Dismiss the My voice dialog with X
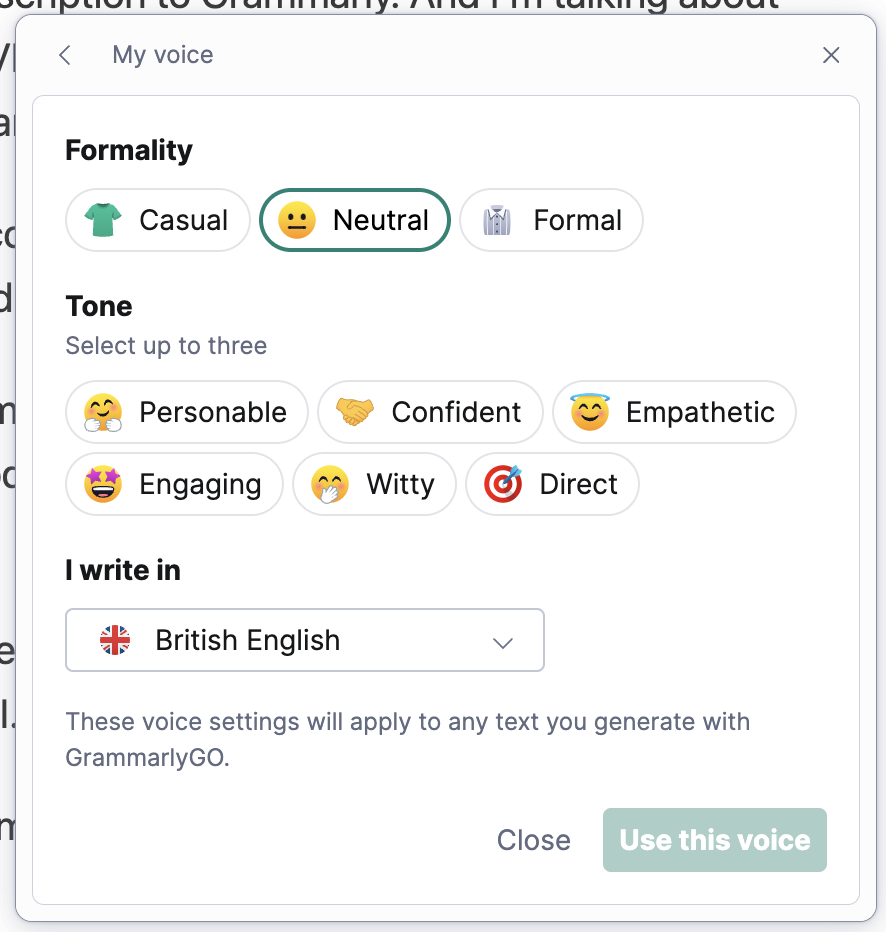 (x=831, y=55)
